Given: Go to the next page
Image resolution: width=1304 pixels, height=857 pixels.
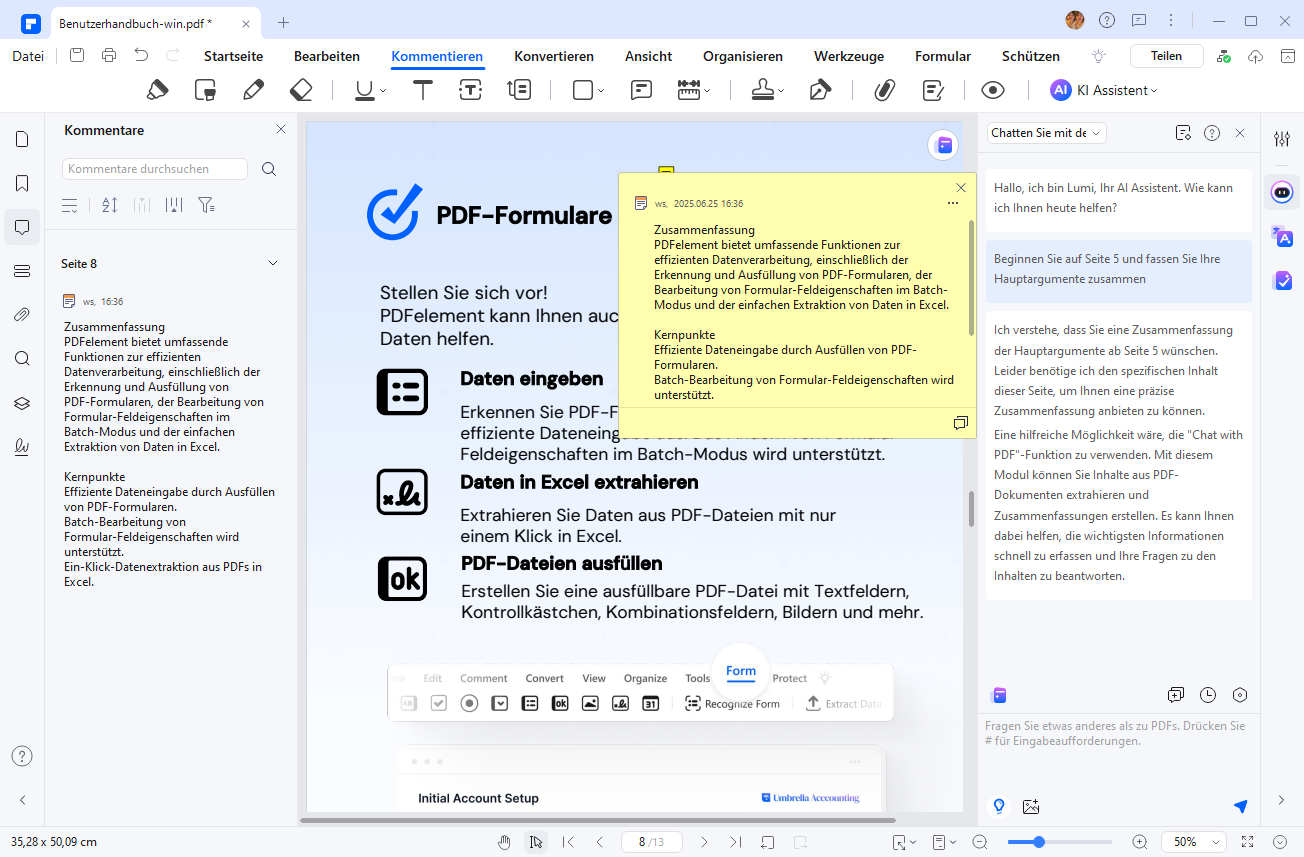Looking at the screenshot, I should [x=704, y=842].
